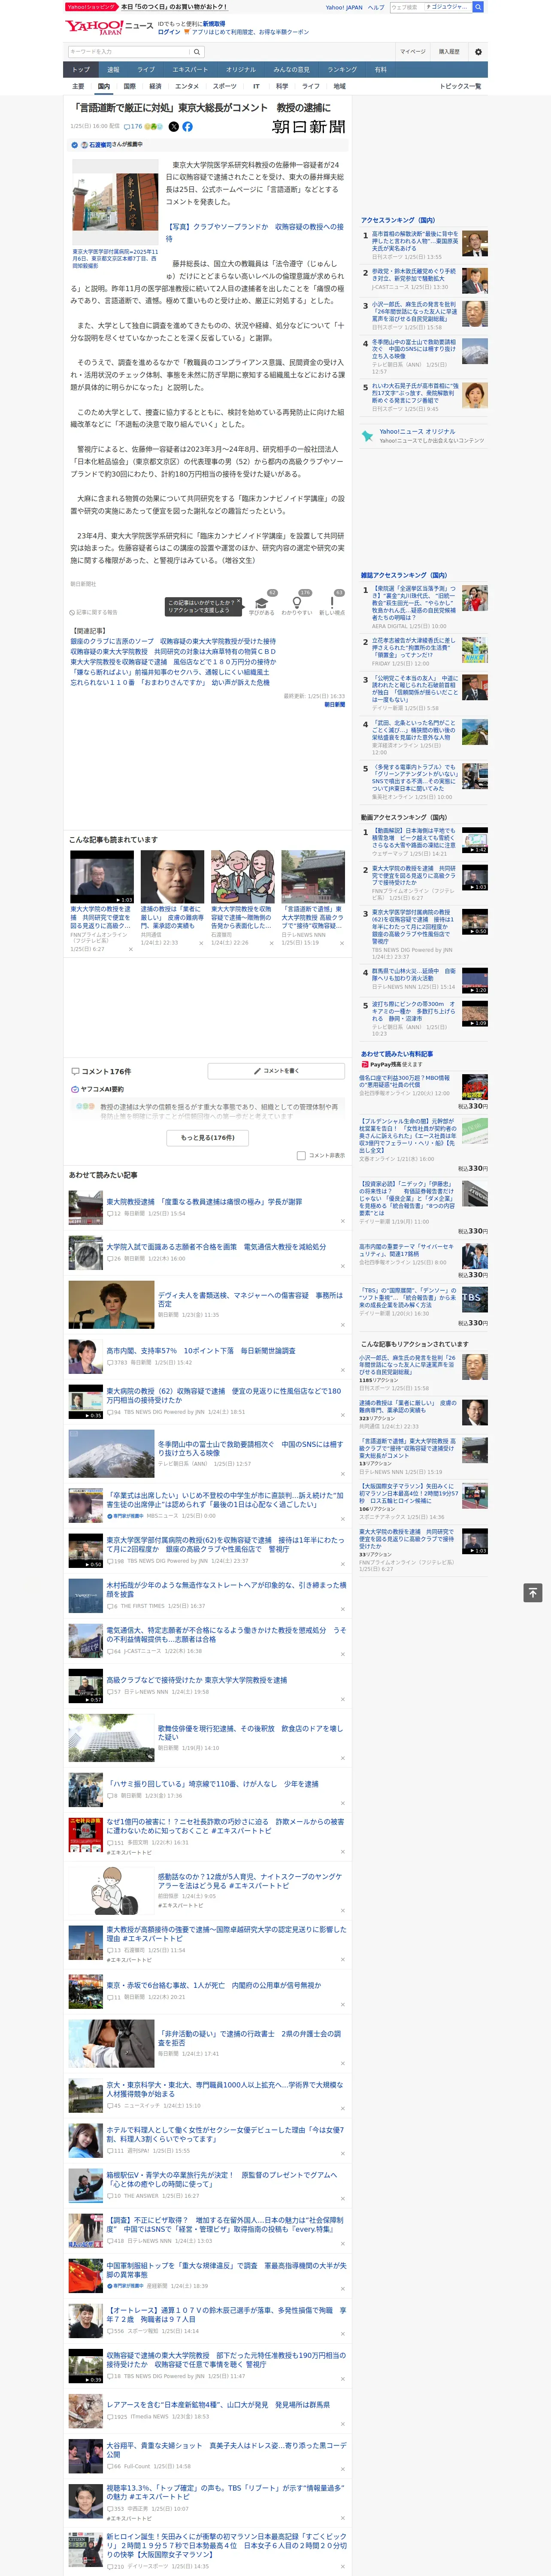Click the comment count 176 bubble under headline

[134, 127]
